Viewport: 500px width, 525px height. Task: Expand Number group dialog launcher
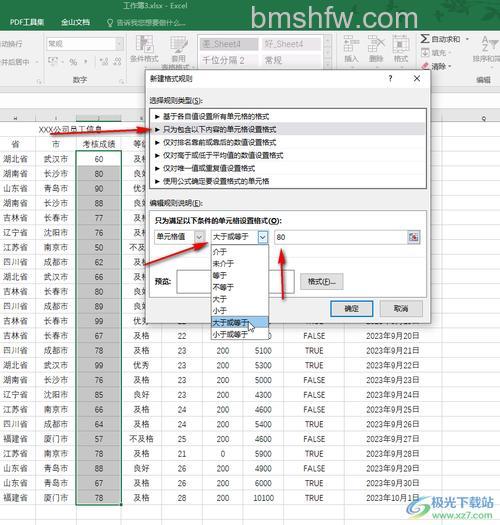point(121,81)
